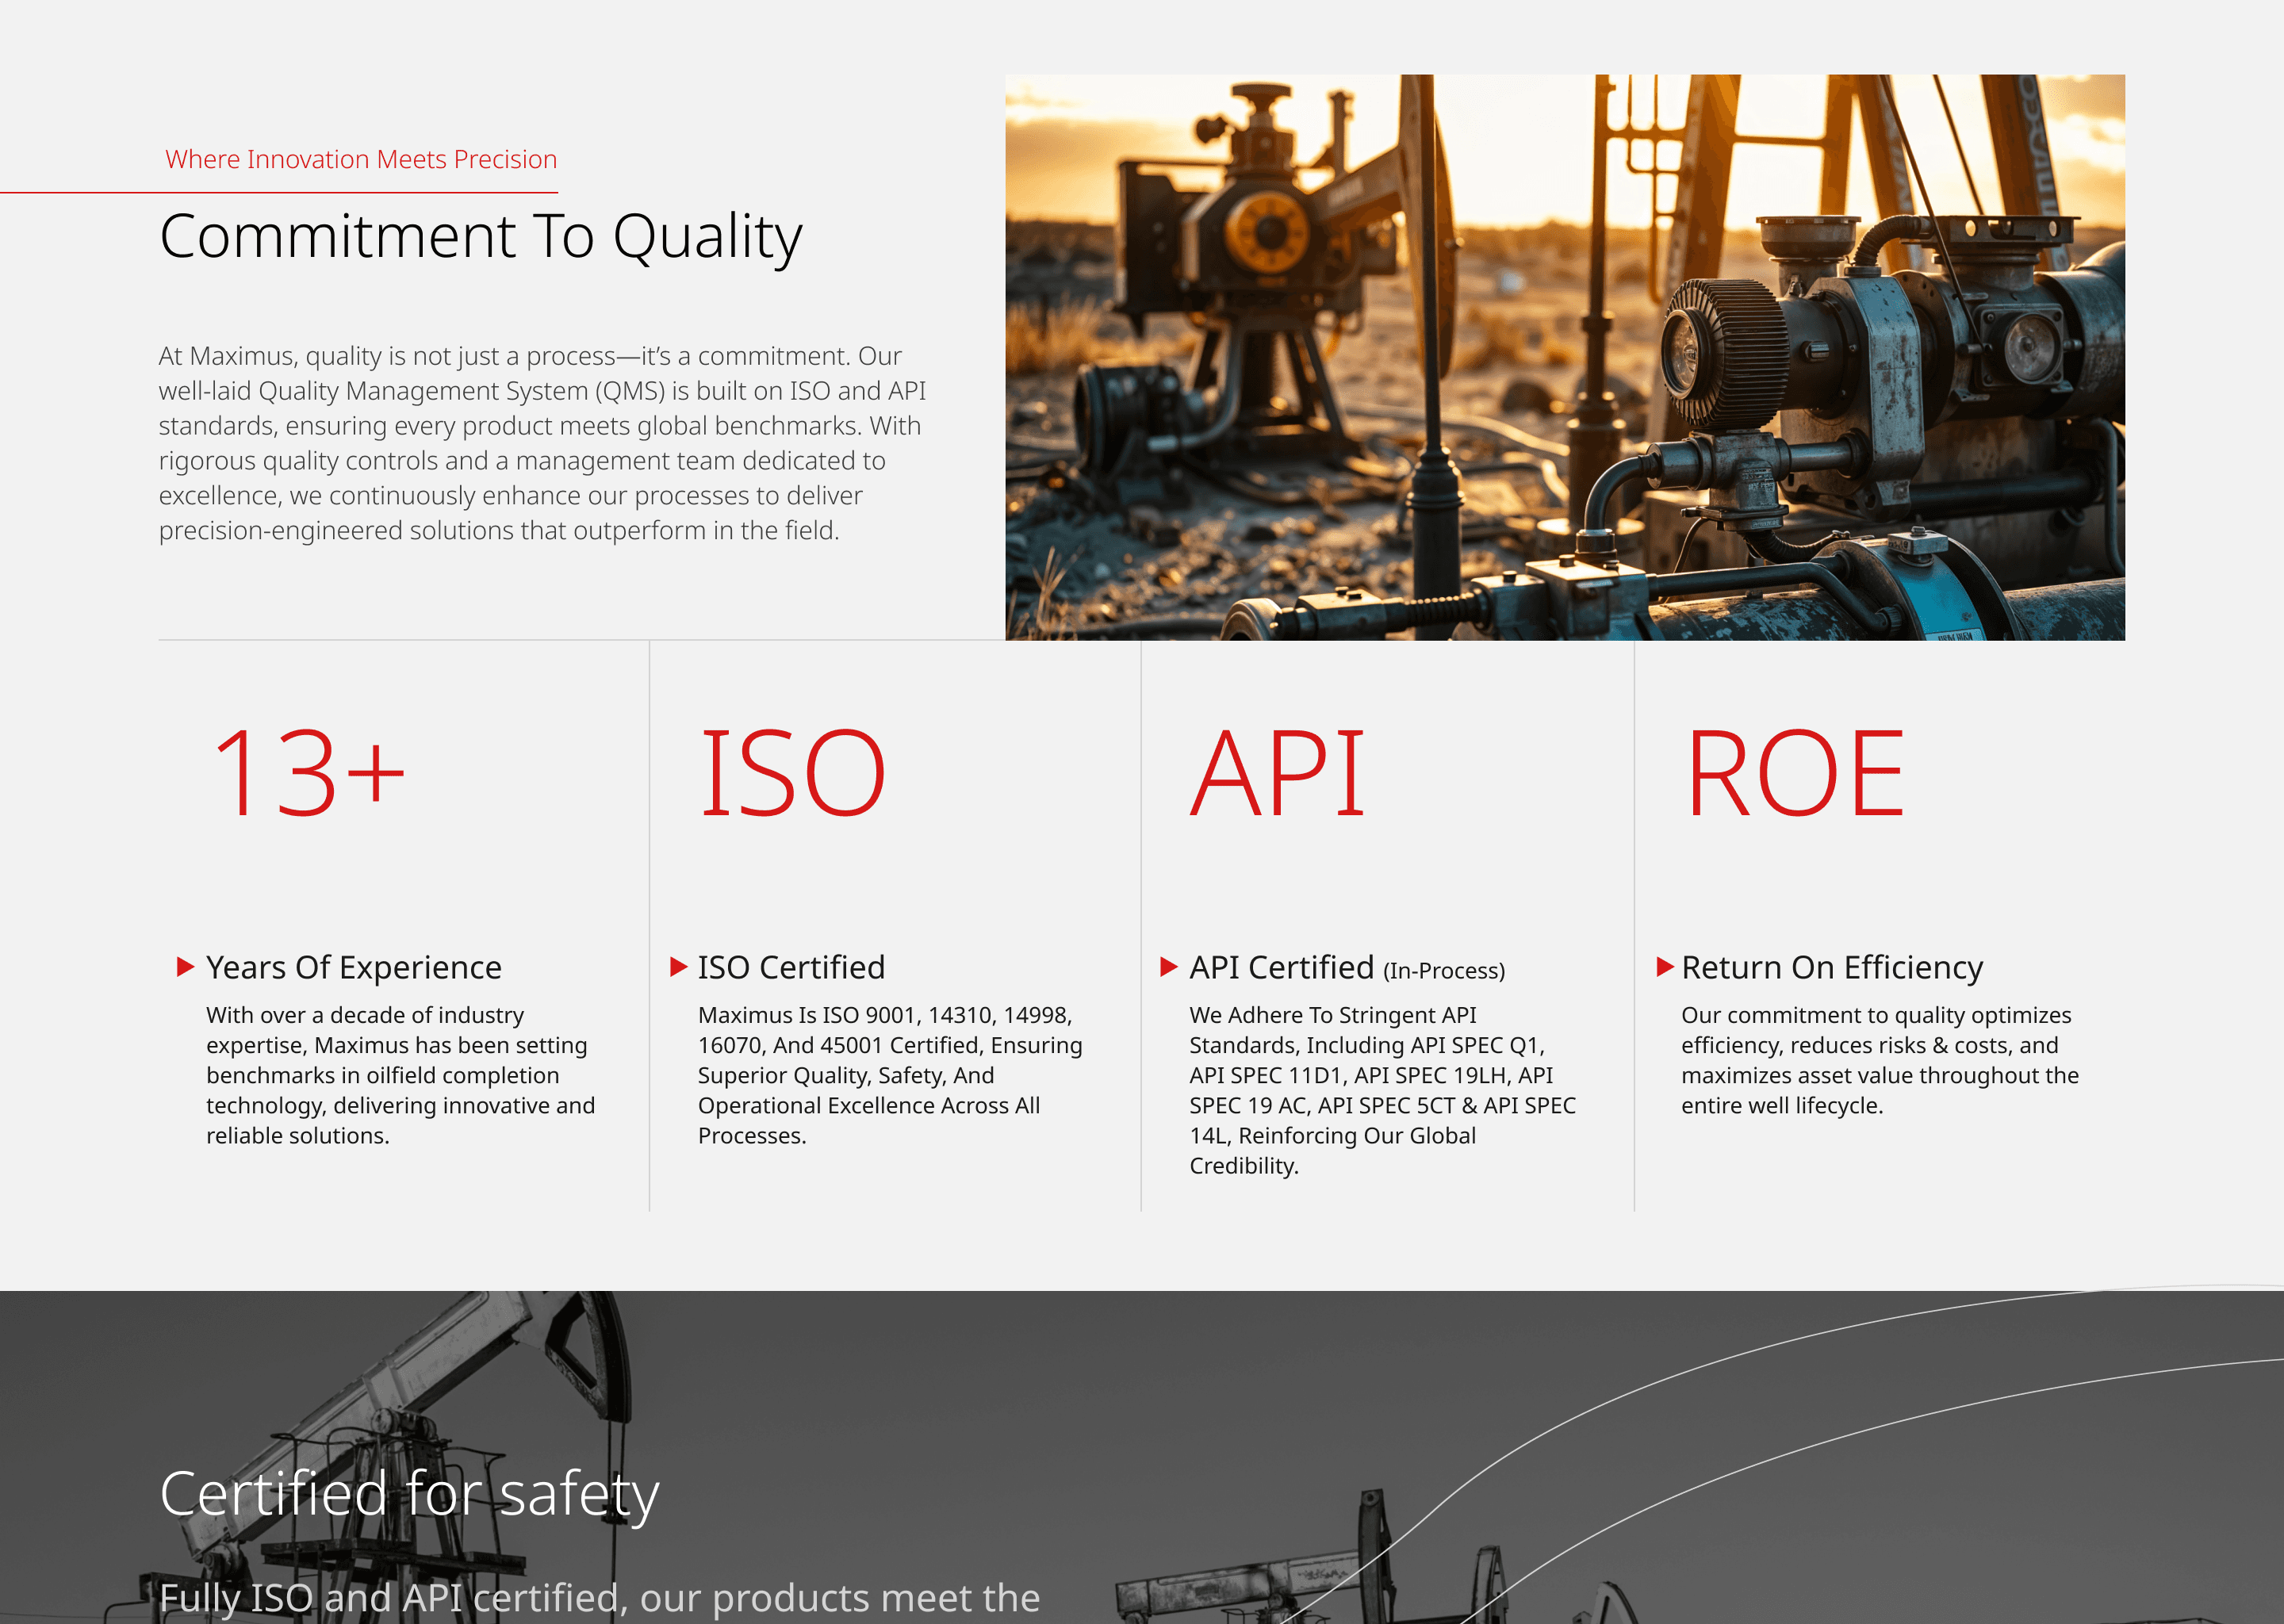Click the (In-Process) label
Image resolution: width=2284 pixels, height=1624 pixels.
(x=1443, y=971)
